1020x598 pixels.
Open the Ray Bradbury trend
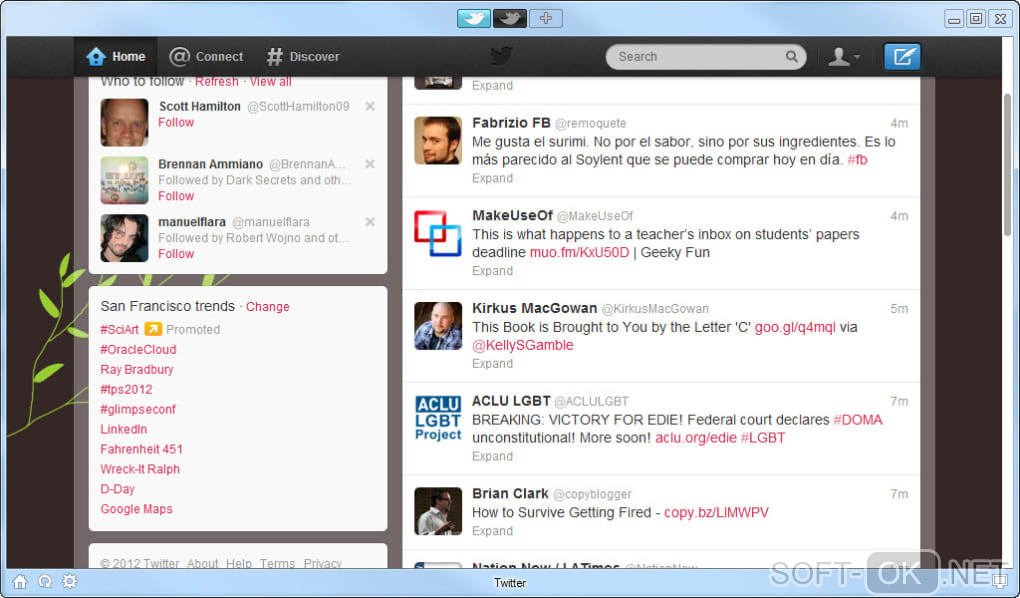pos(137,370)
